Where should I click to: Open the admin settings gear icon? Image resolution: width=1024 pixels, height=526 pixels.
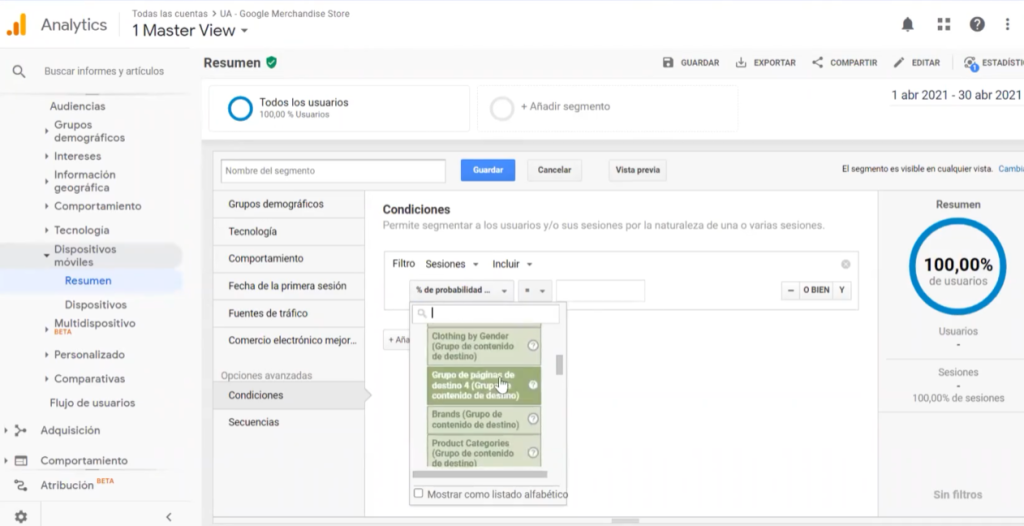(21, 516)
